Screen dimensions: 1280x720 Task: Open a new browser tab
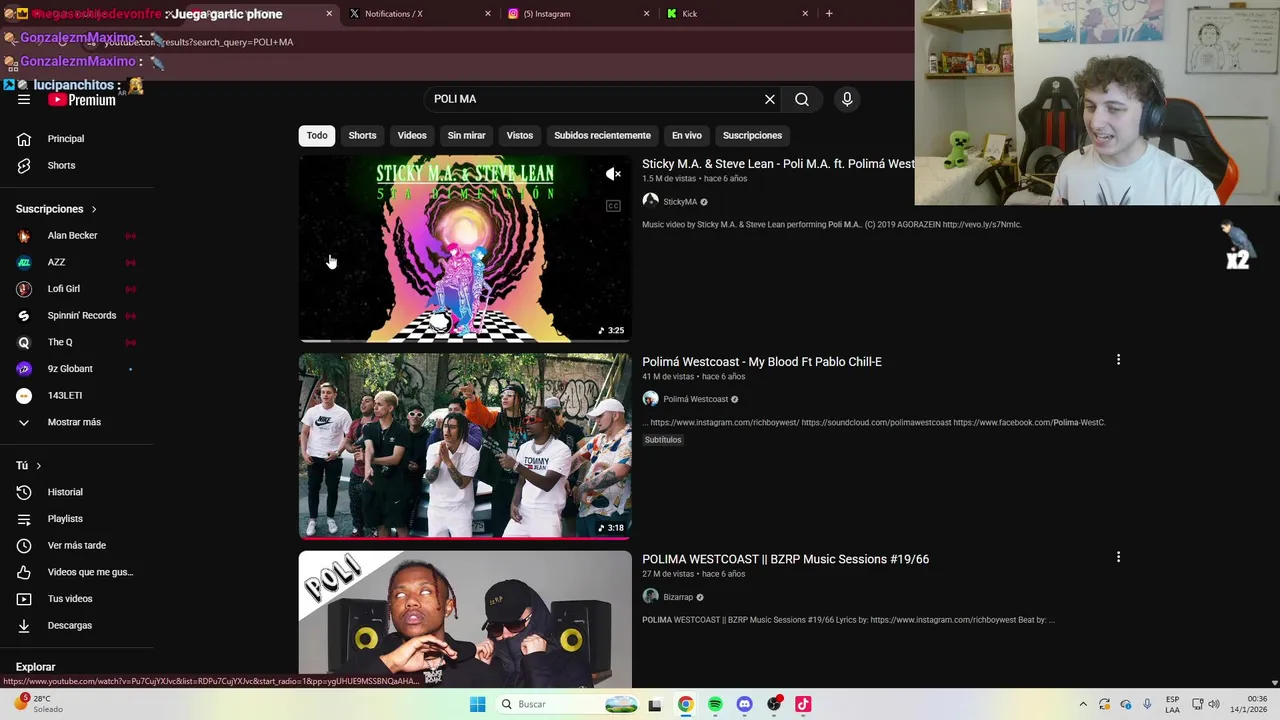pyautogui.click(x=829, y=14)
